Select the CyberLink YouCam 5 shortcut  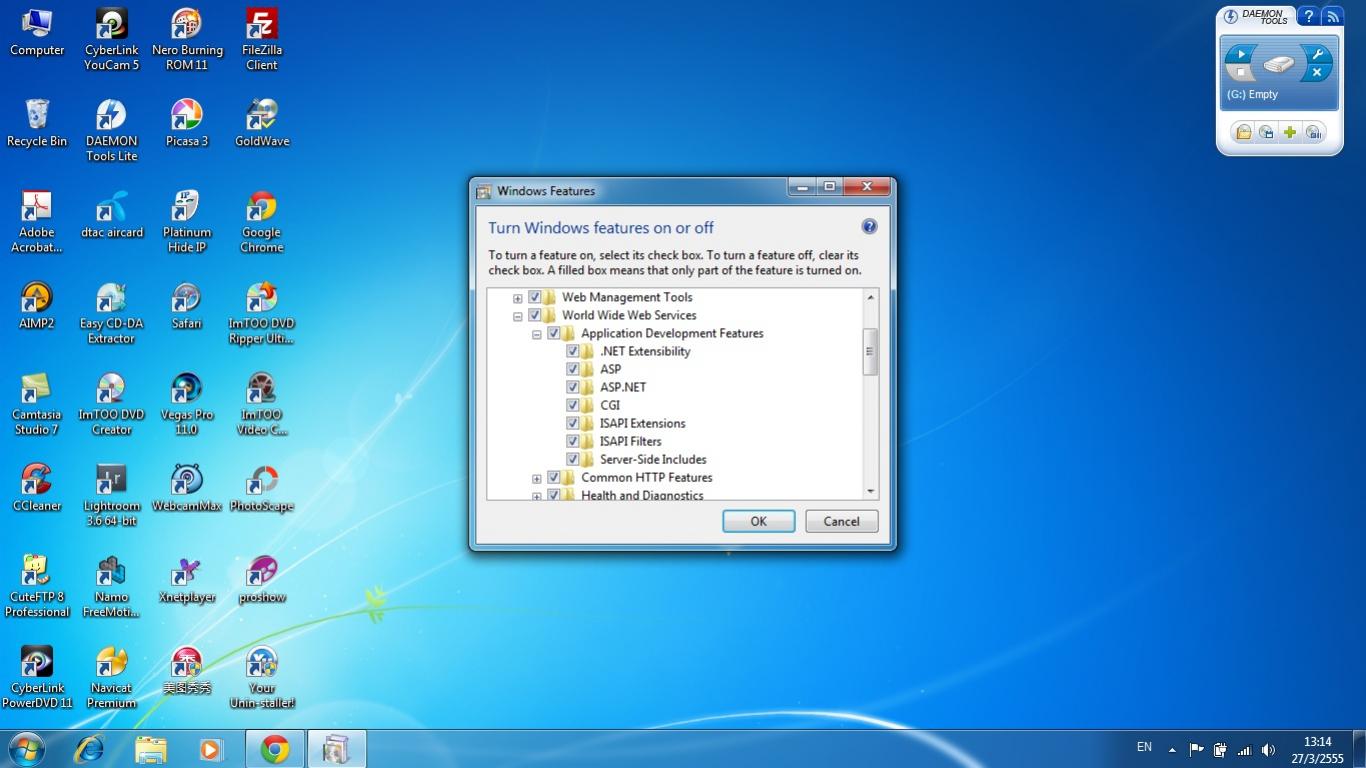coord(112,40)
